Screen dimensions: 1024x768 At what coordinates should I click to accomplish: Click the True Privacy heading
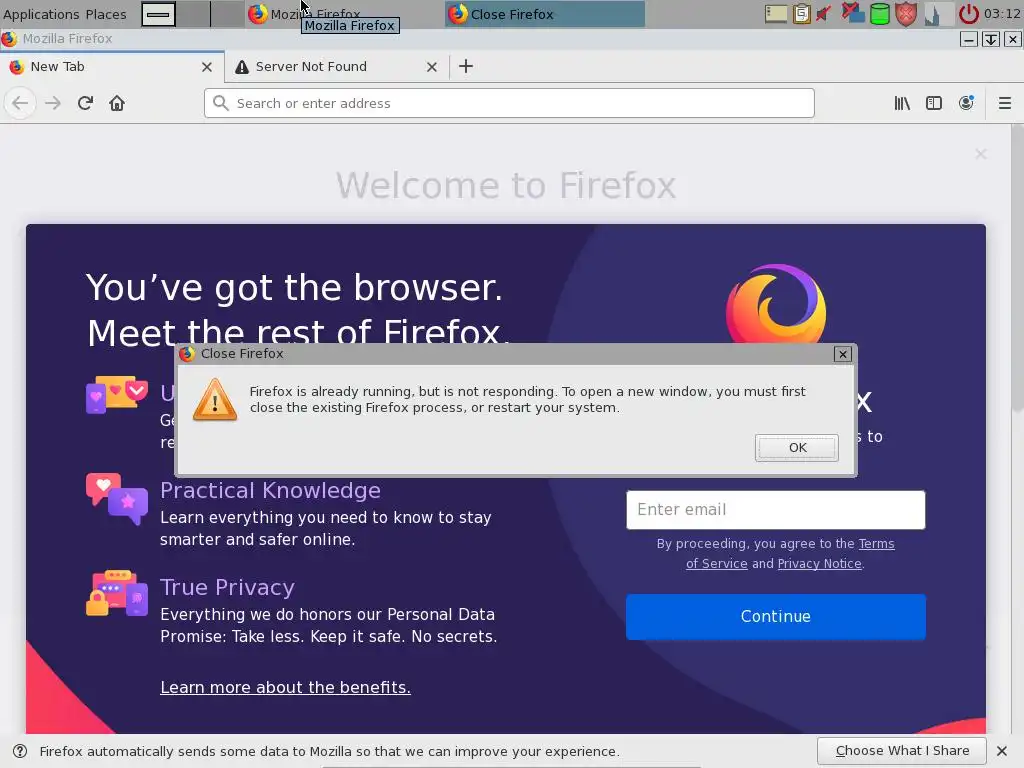click(227, 587)
